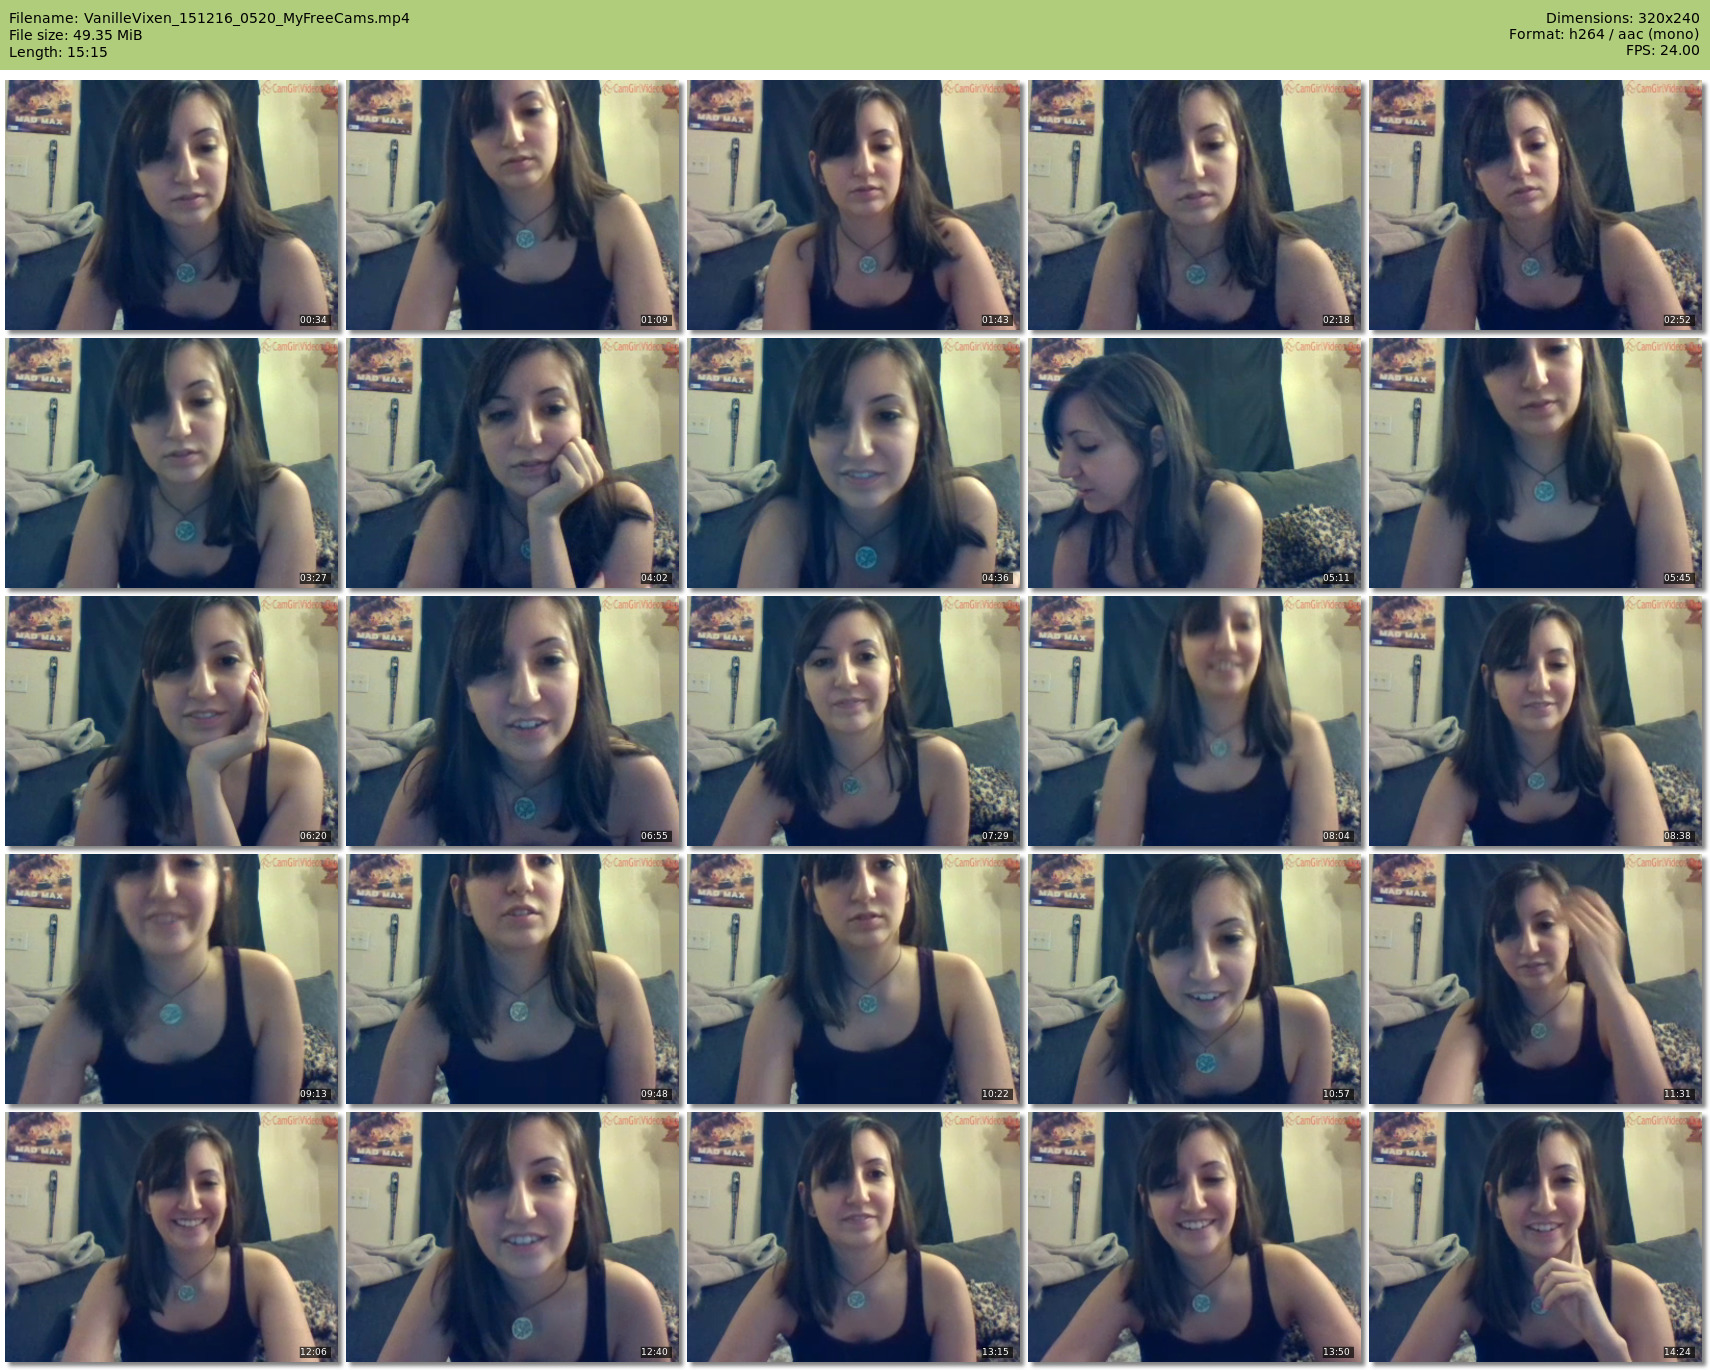Click the thumbnail timestamped 00:34
The width and height of the screenshot is (1710, 1370).
[x=172, y=205]
